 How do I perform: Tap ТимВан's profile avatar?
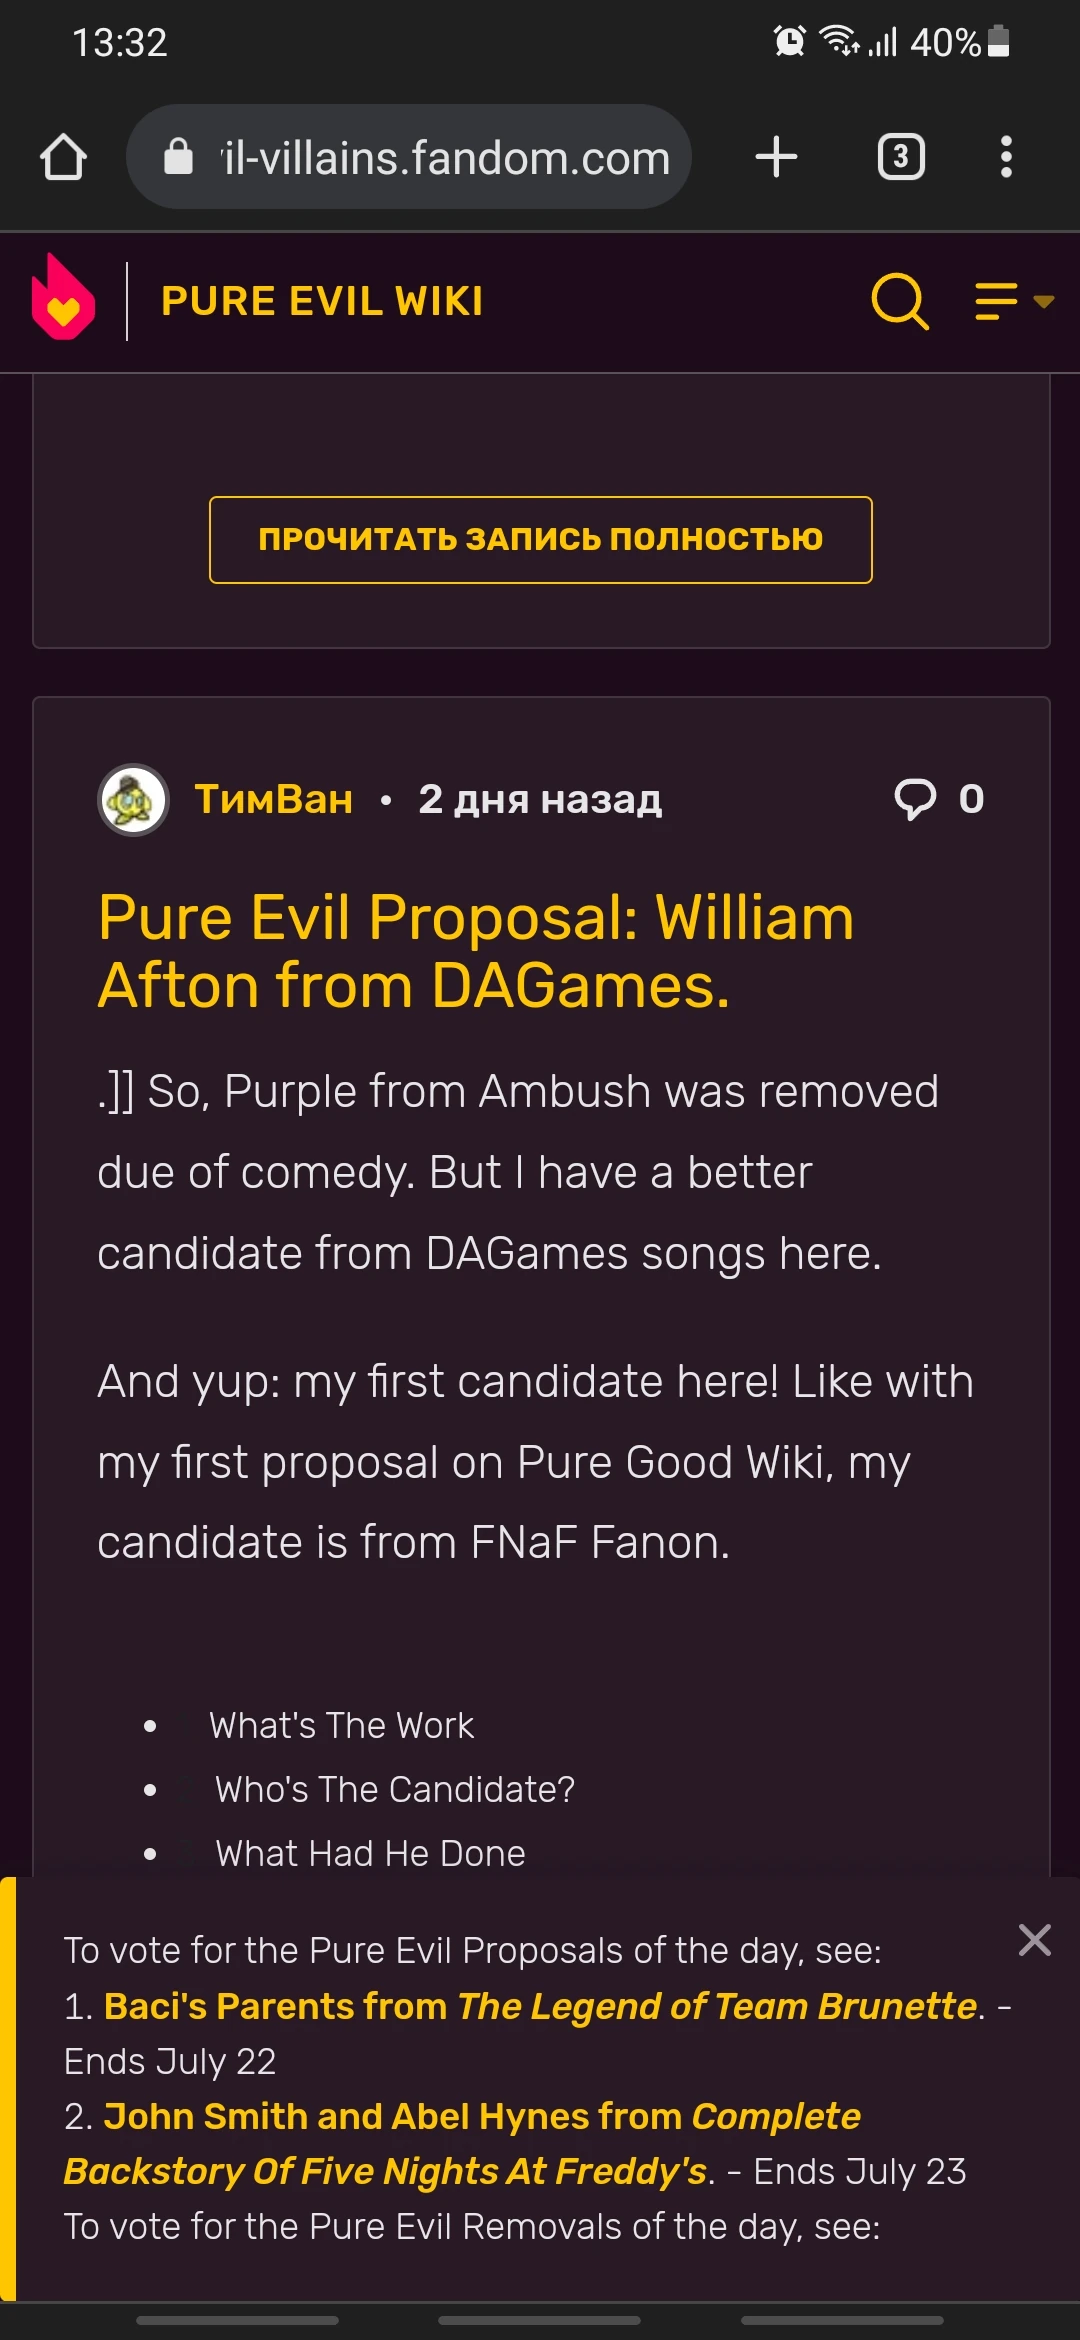(x=131, y=799)
